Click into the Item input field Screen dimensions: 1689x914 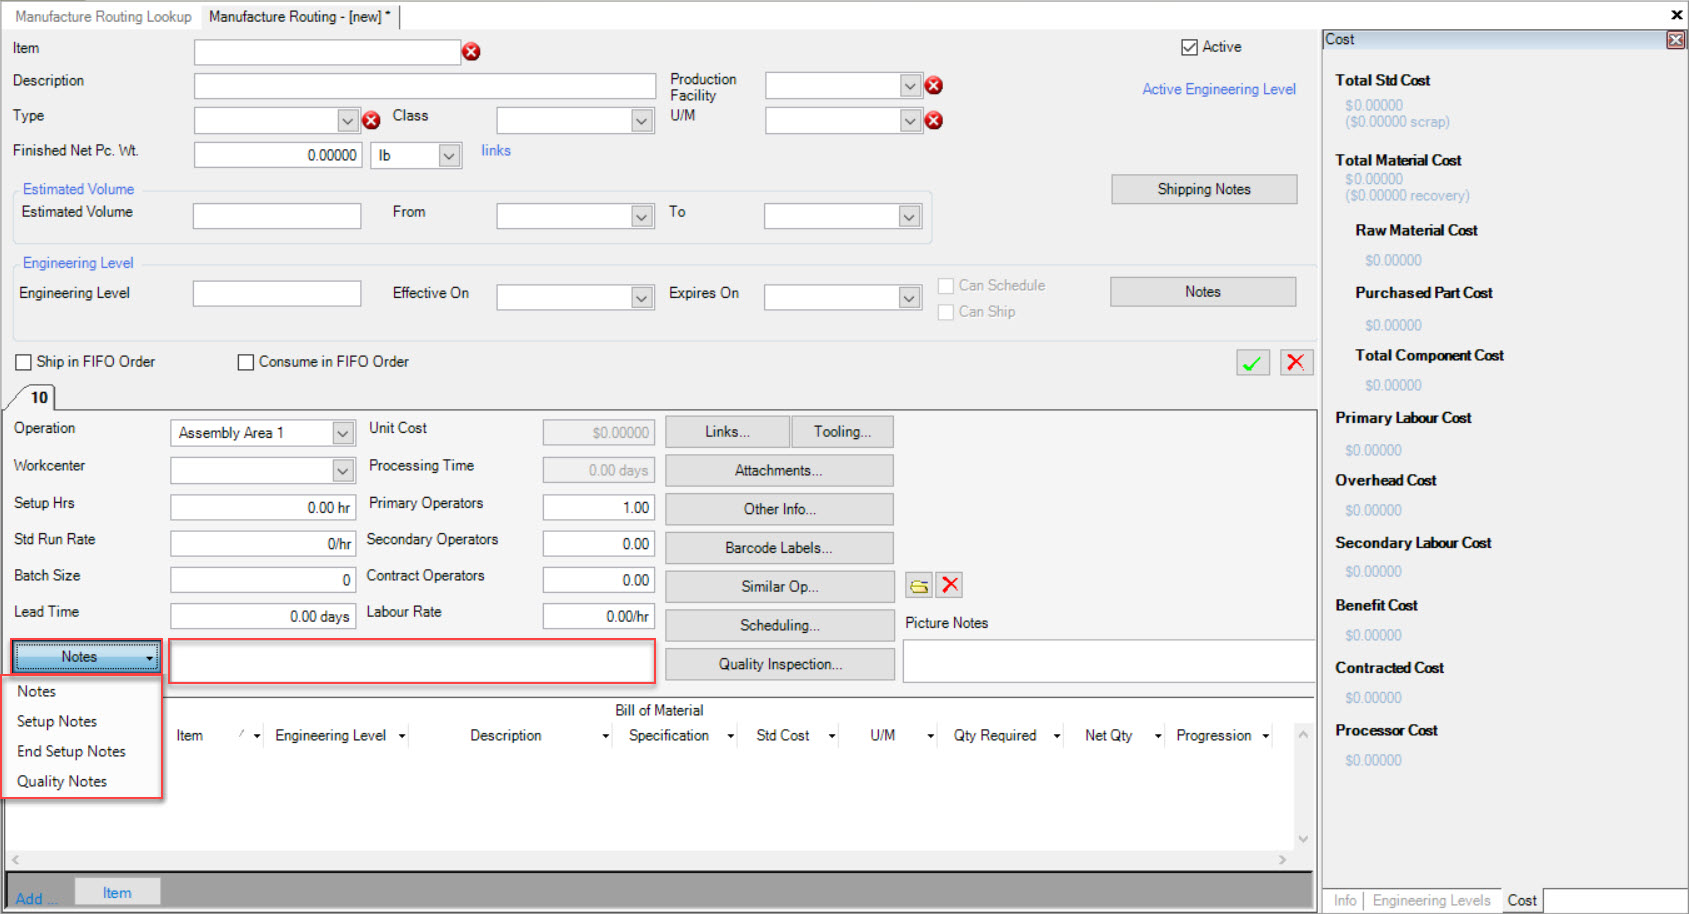click(327, 52)
